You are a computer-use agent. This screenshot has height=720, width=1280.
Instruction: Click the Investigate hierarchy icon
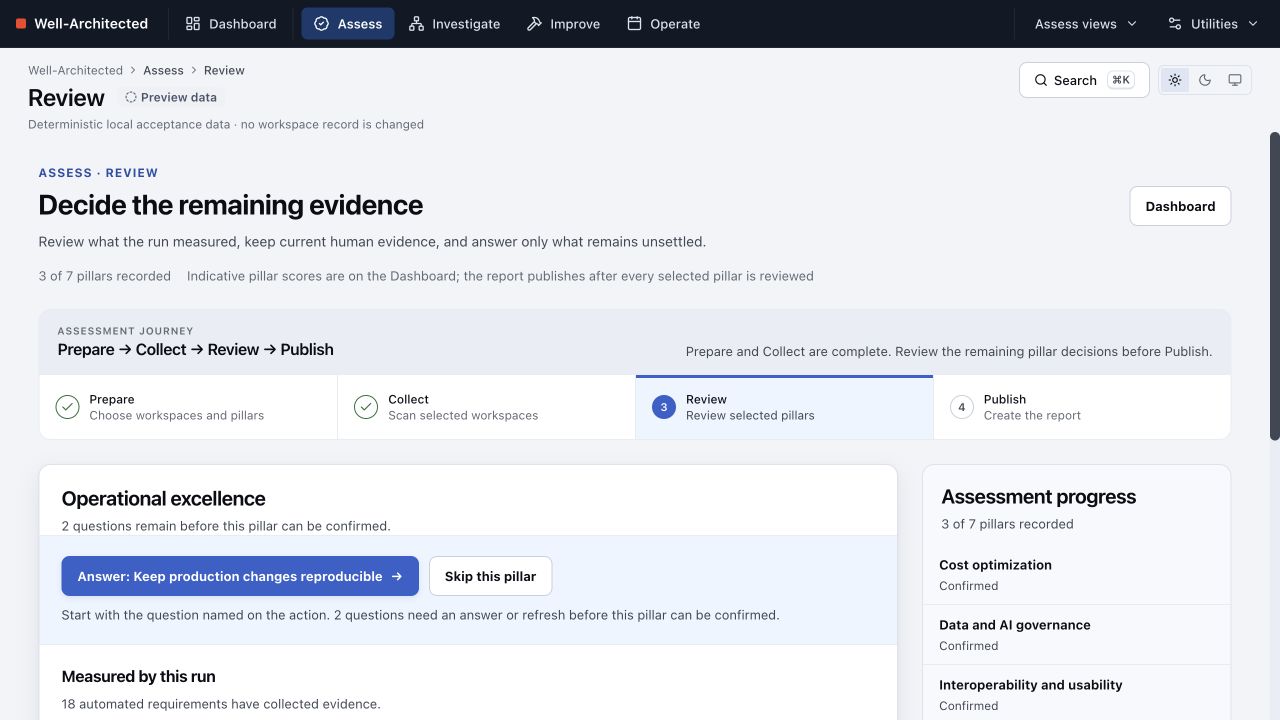[416, 24]
